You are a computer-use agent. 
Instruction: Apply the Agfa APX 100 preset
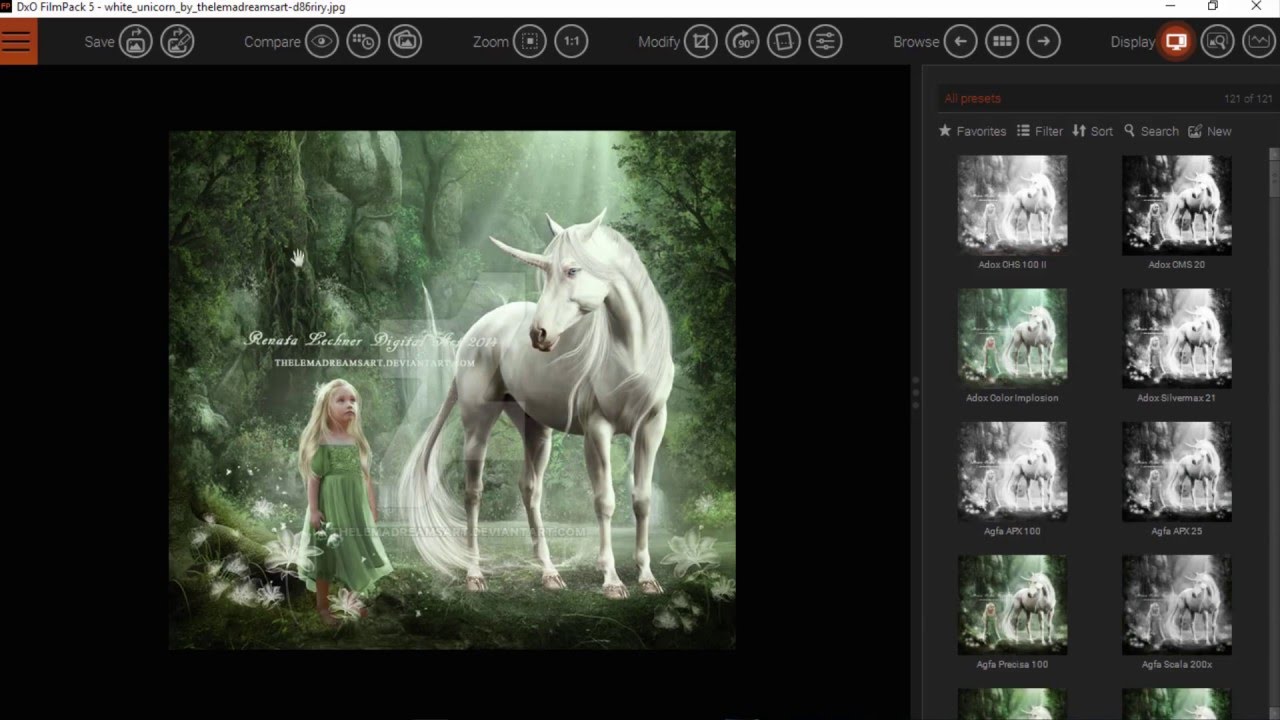(x=1012, y=478)
